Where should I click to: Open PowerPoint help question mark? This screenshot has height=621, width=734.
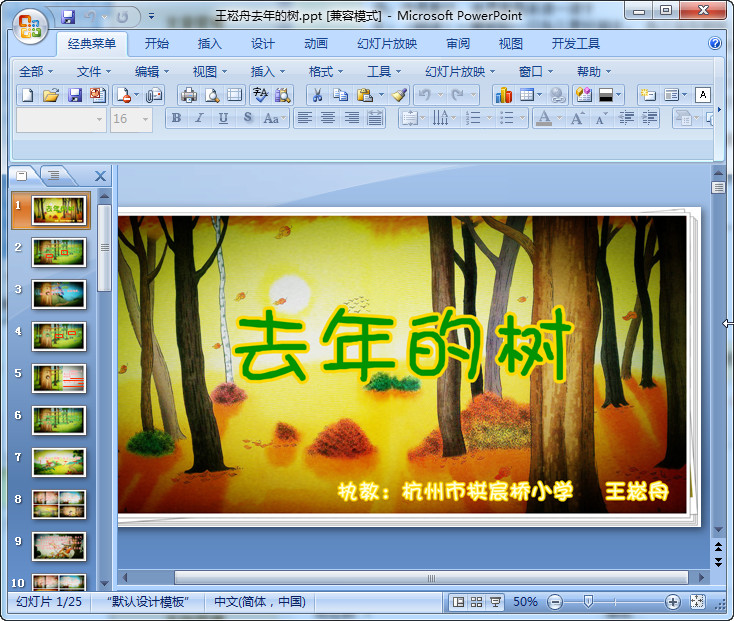[x=715, y=44]
